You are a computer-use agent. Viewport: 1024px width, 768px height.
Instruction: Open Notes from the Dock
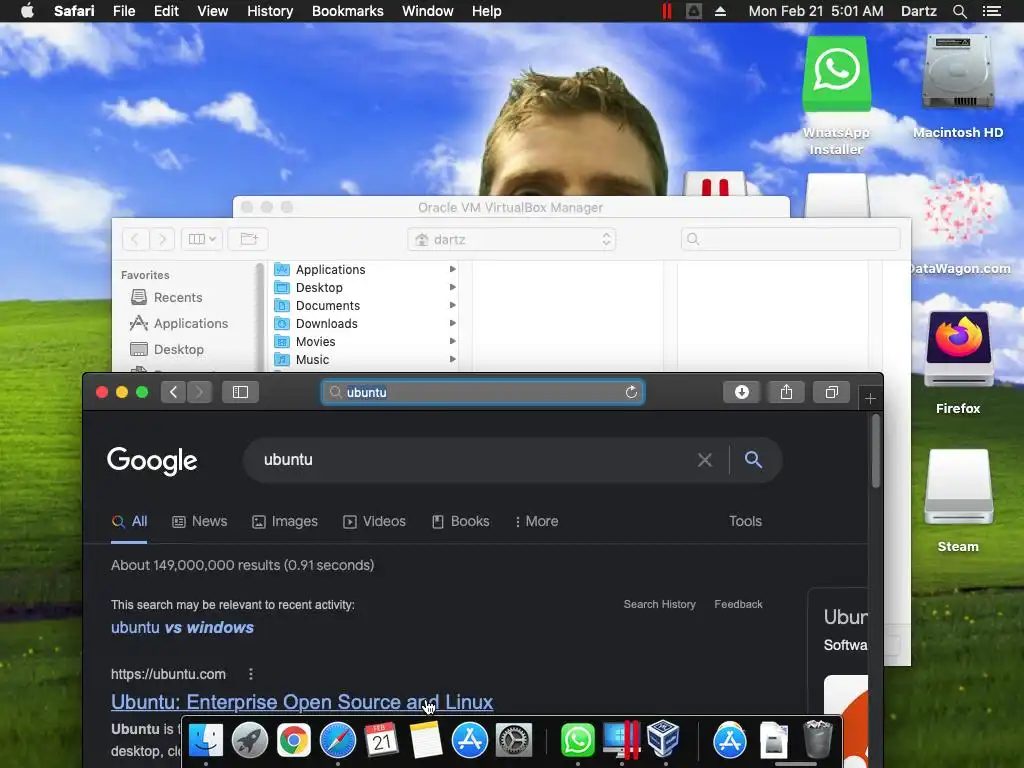click(x=426, y=740)
